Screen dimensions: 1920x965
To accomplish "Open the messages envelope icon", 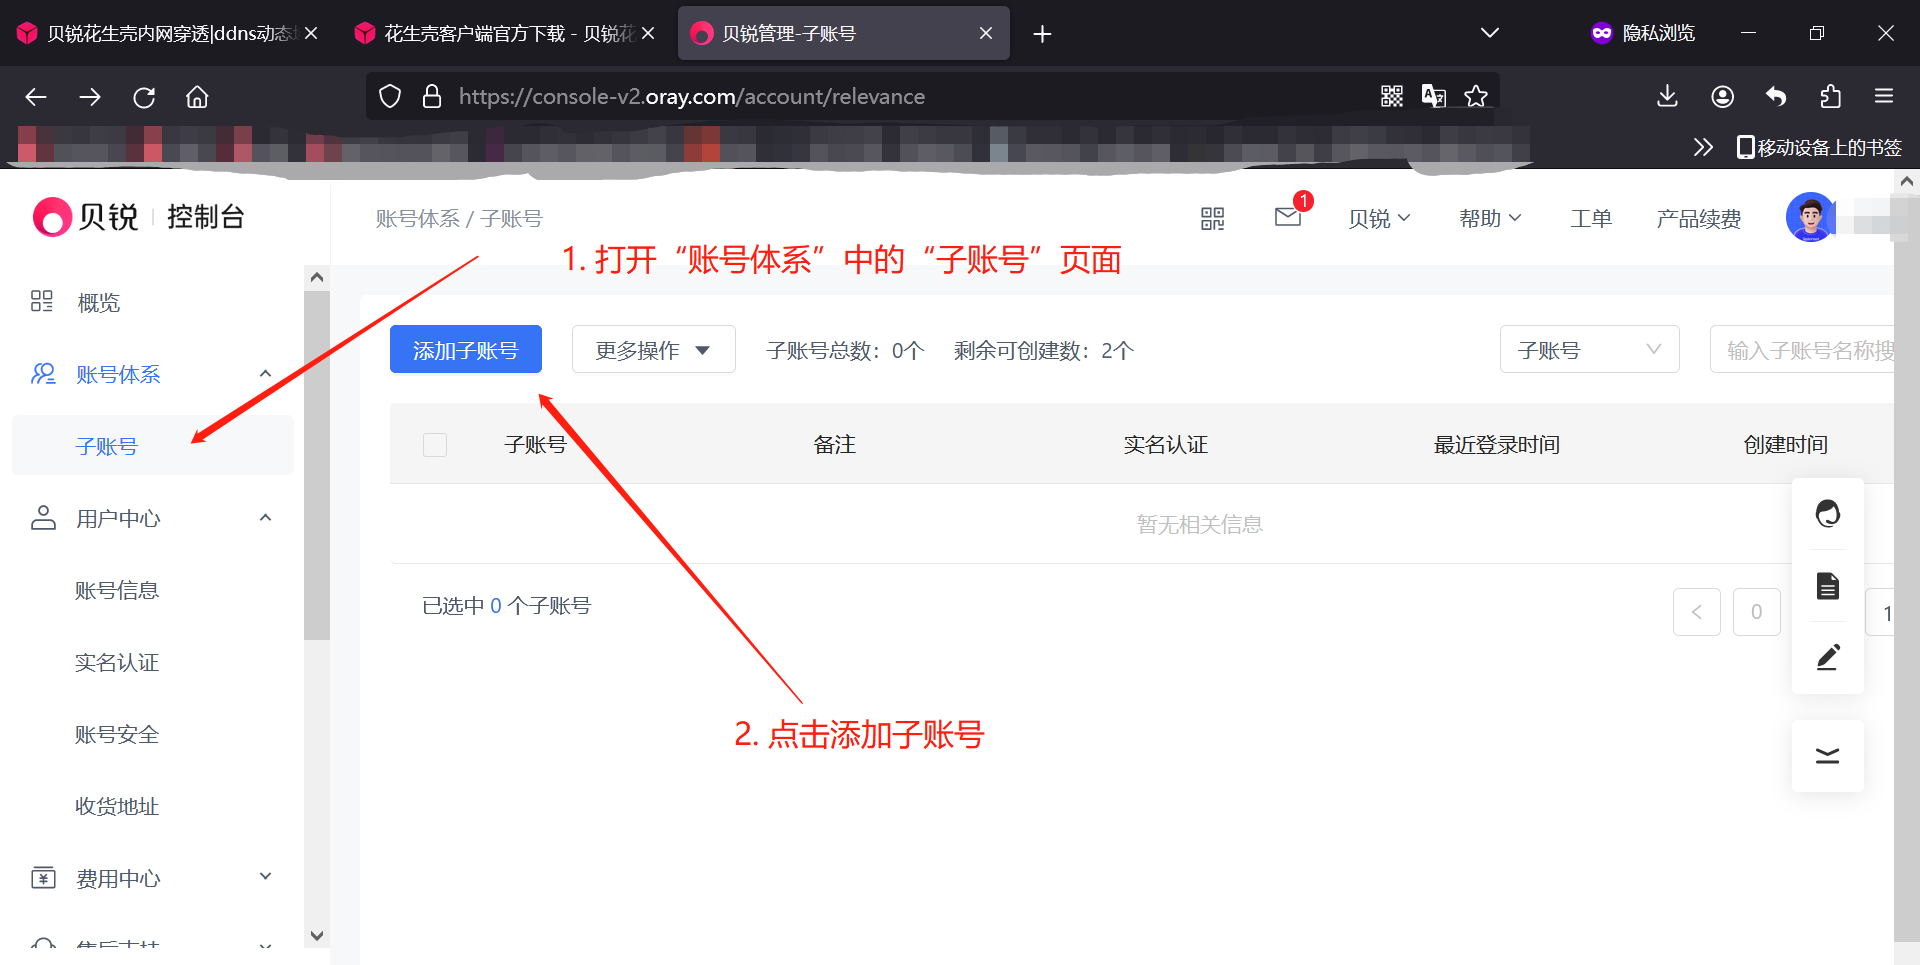I will coord(1288,217).
